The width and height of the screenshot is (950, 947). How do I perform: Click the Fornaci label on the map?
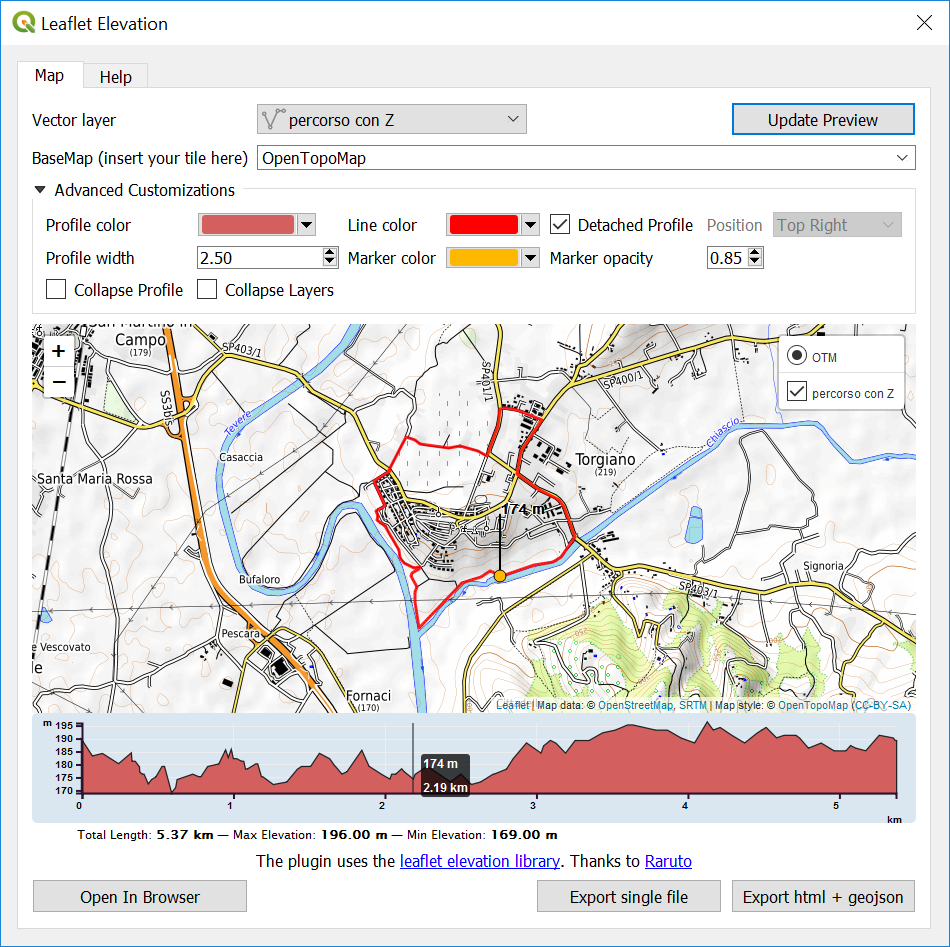coord(368,696)
